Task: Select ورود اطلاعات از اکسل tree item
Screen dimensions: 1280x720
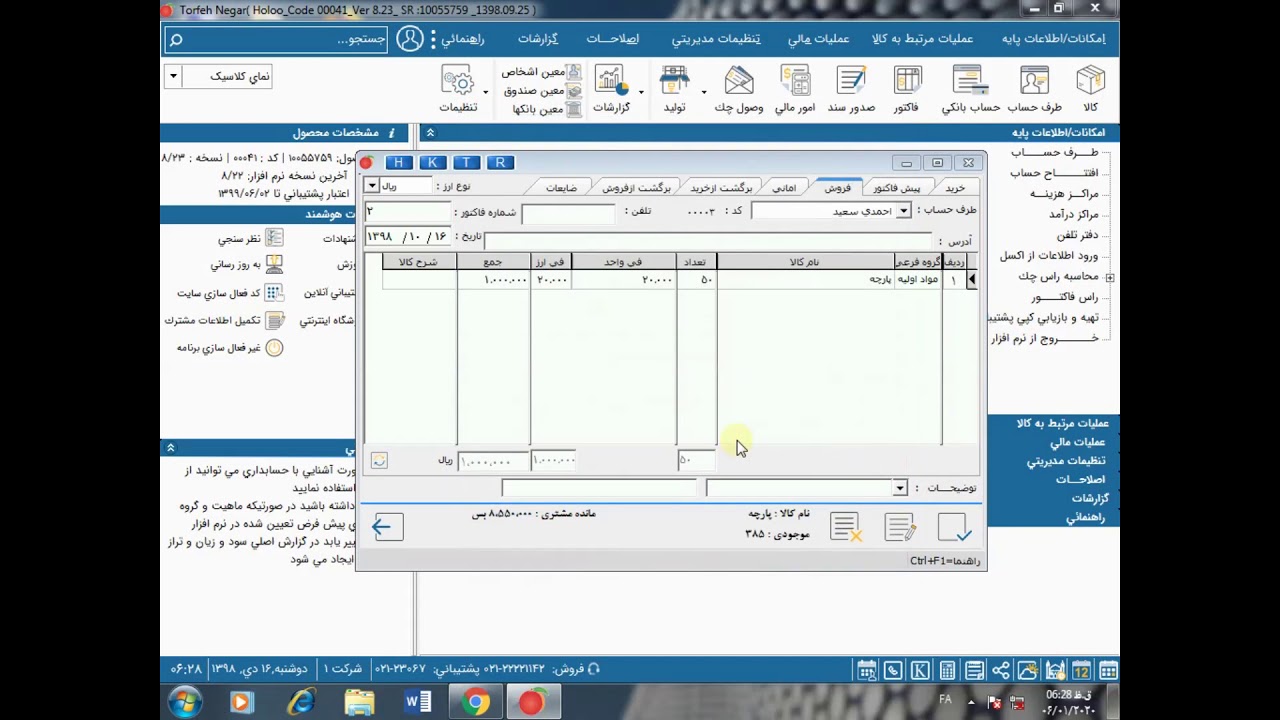Action: click(x=1050, y=256)
